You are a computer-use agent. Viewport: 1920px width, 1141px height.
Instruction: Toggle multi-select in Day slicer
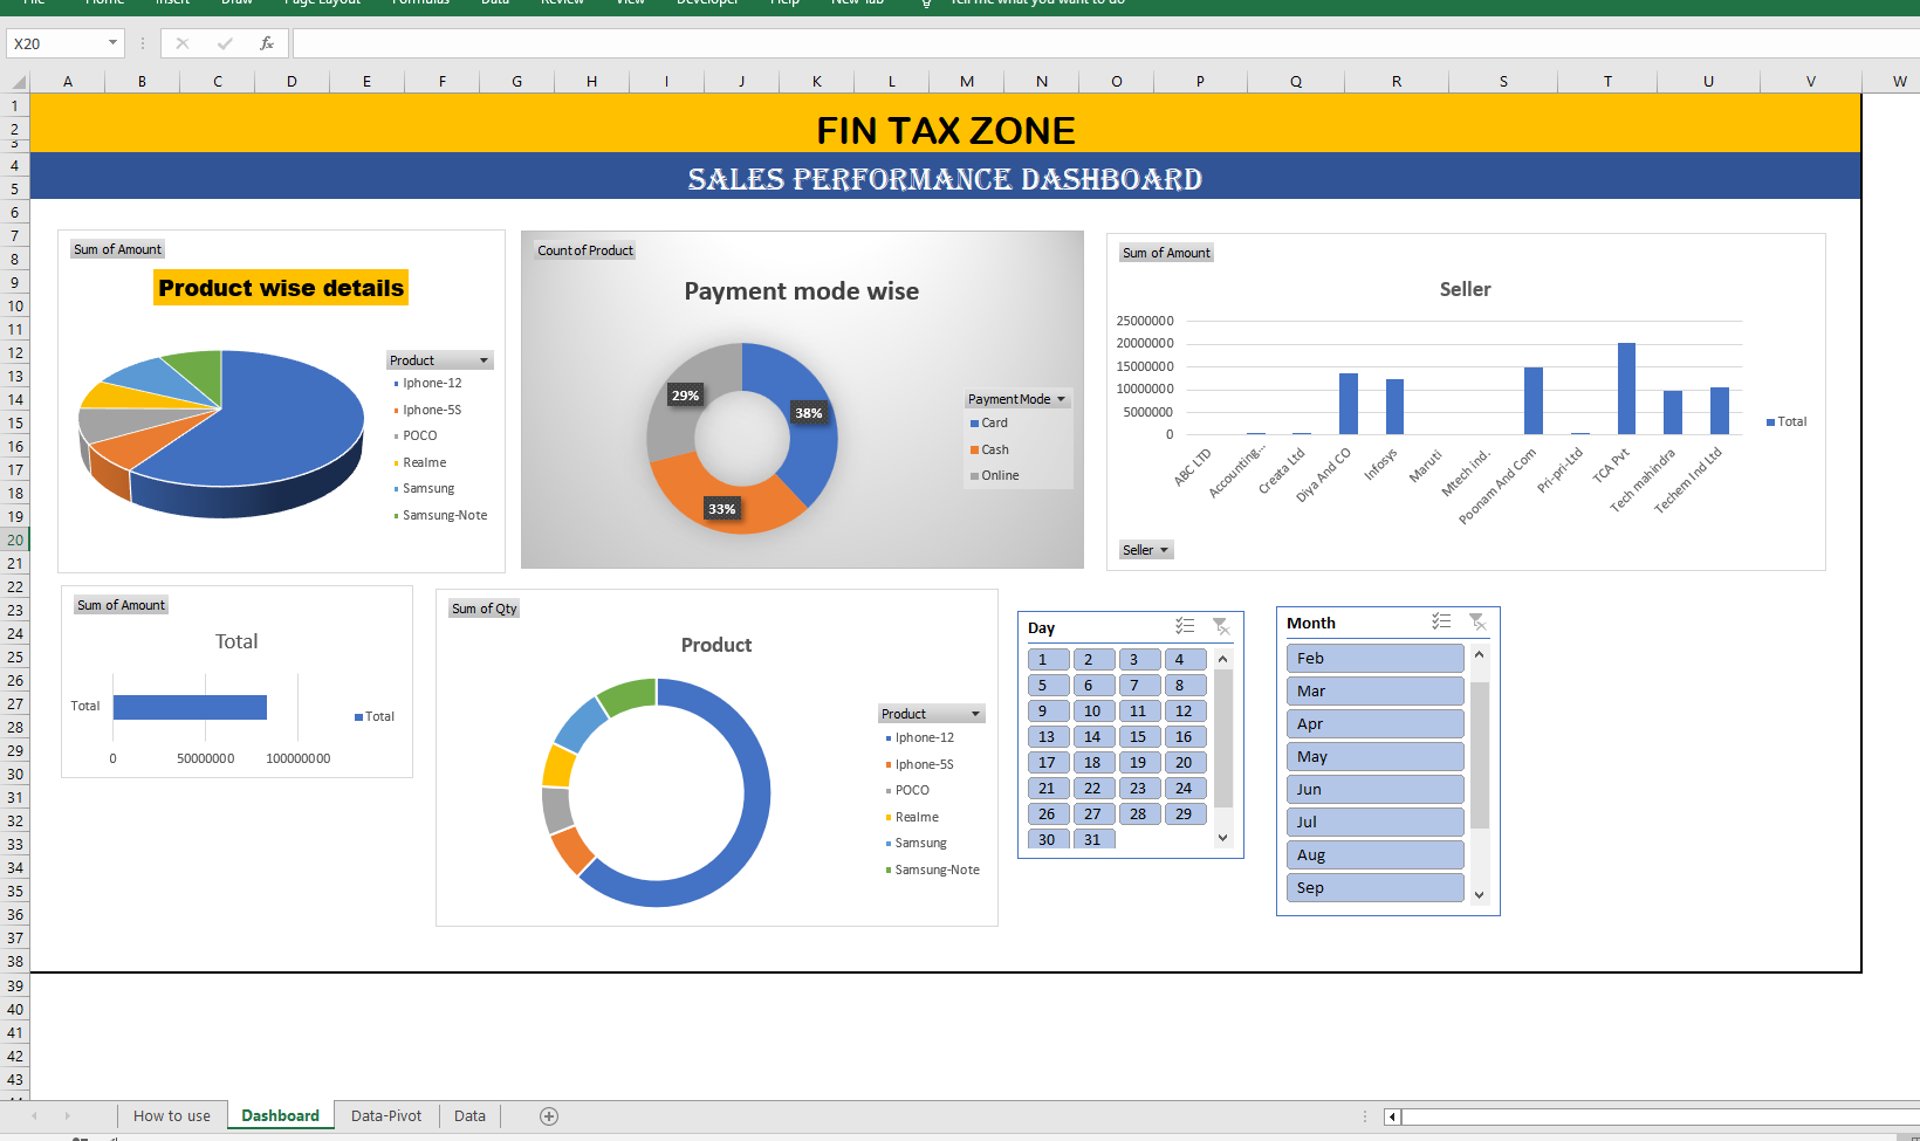pos(1185,626)
